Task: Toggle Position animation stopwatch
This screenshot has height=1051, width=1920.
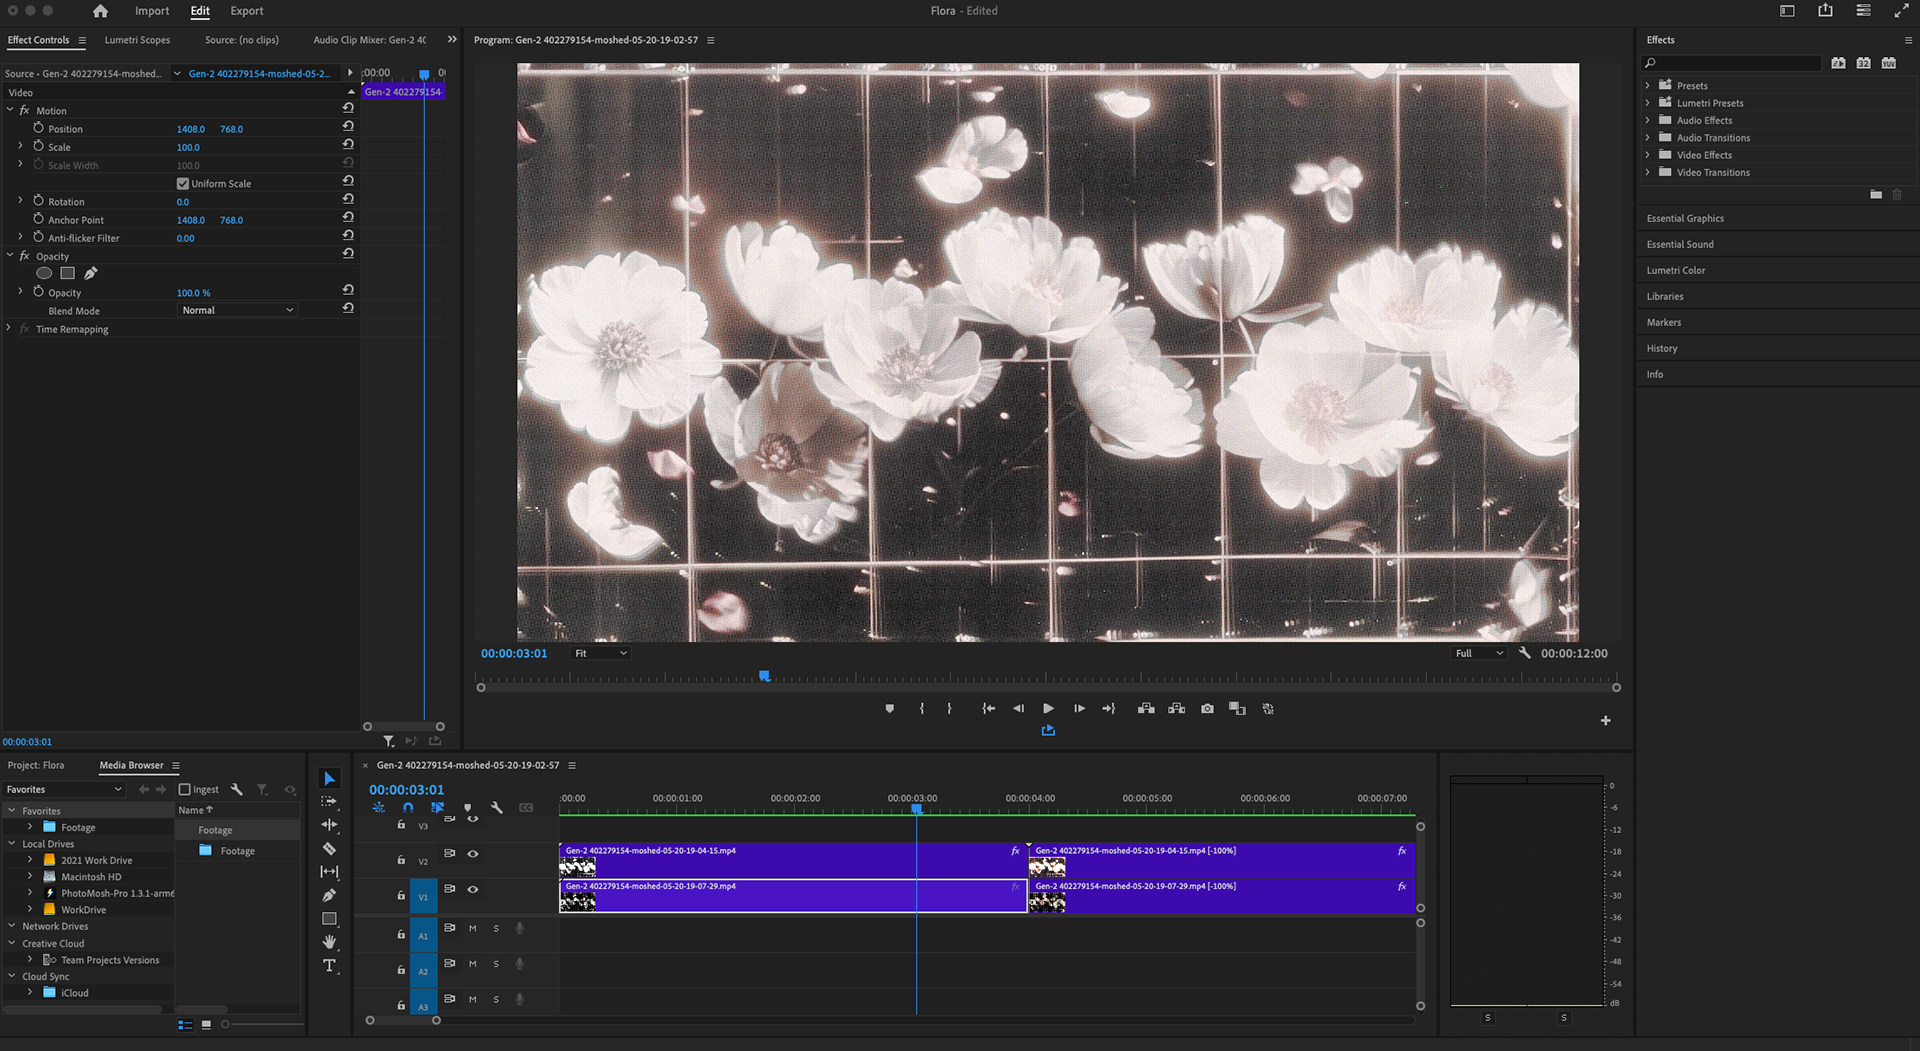Action: pos(38,128)
